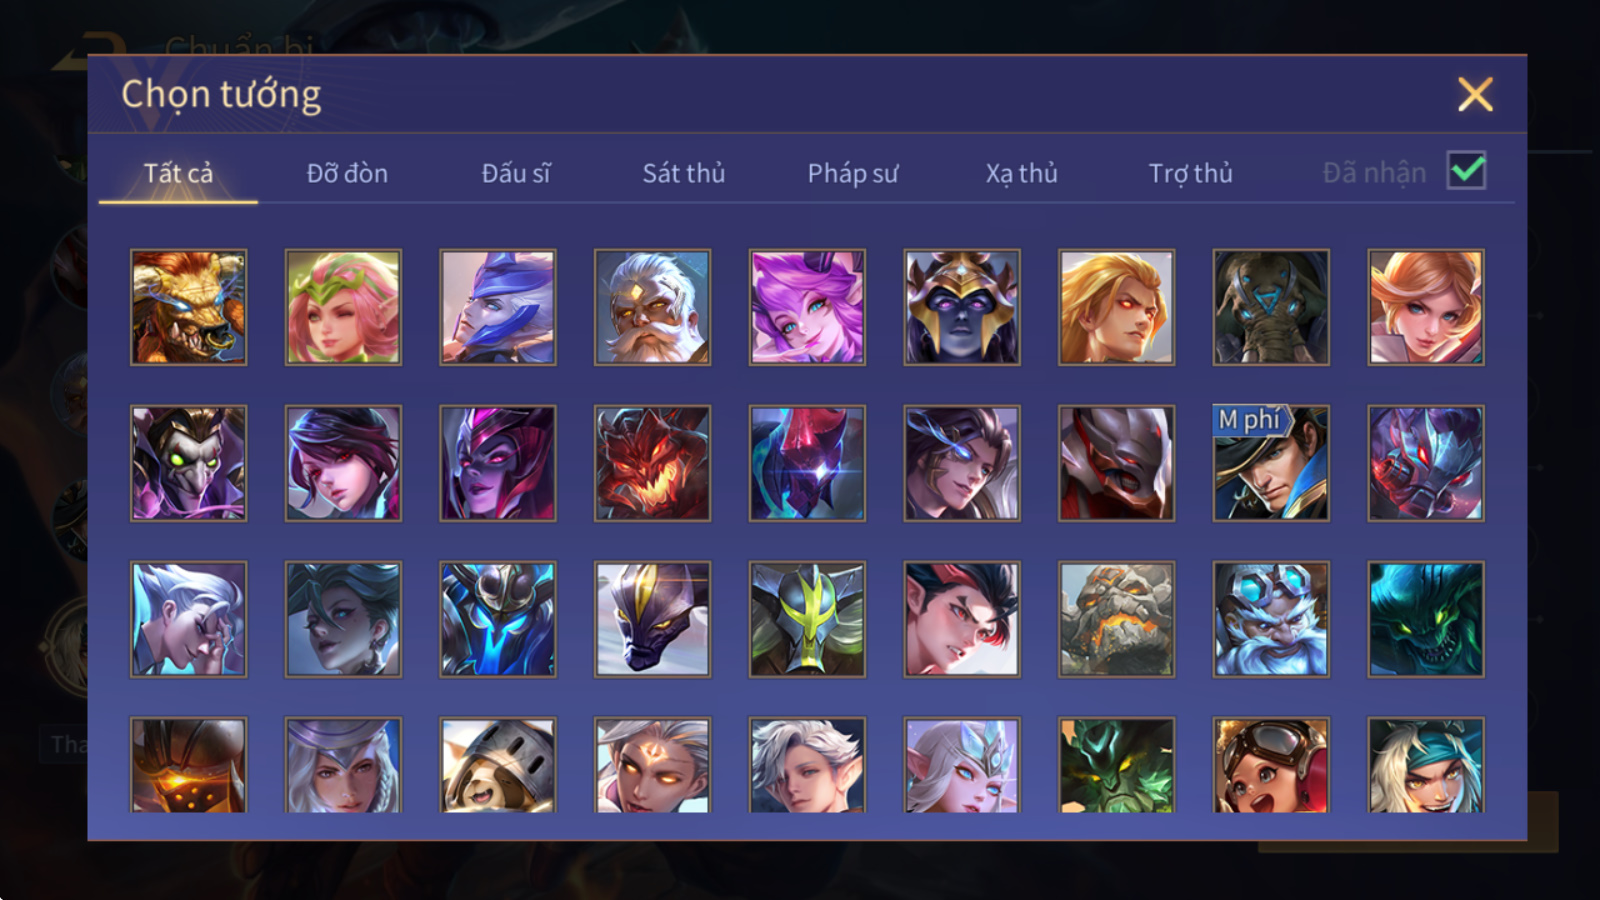Choose the green-eyed hooded goblin hero
1600x900 pixels.
[188, 463]
